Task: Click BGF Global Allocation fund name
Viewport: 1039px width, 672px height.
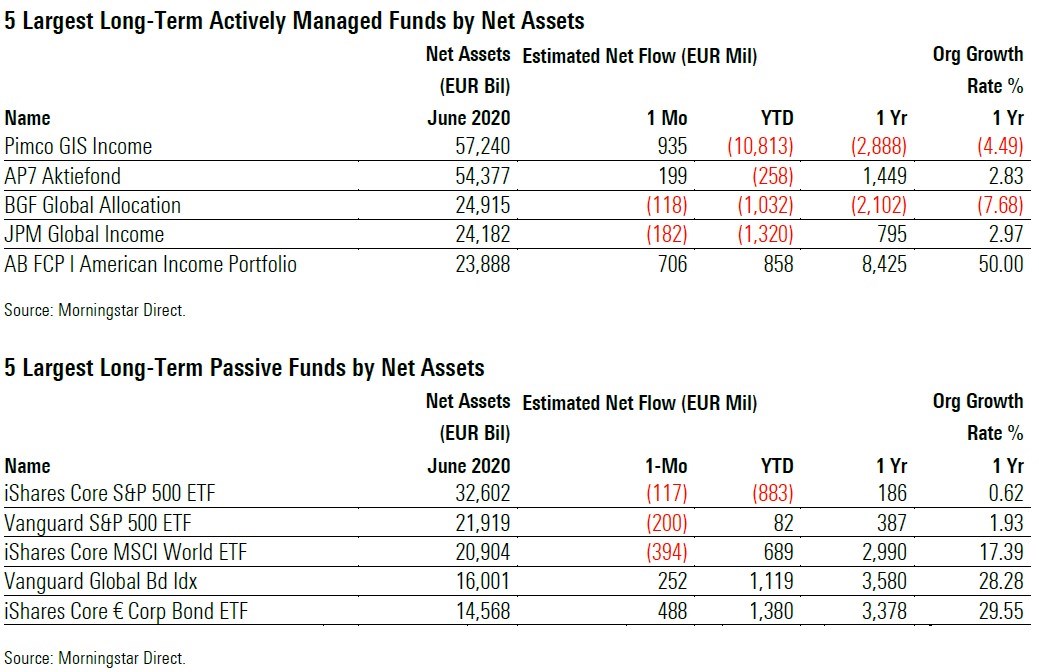Action: tap(93, 206)
